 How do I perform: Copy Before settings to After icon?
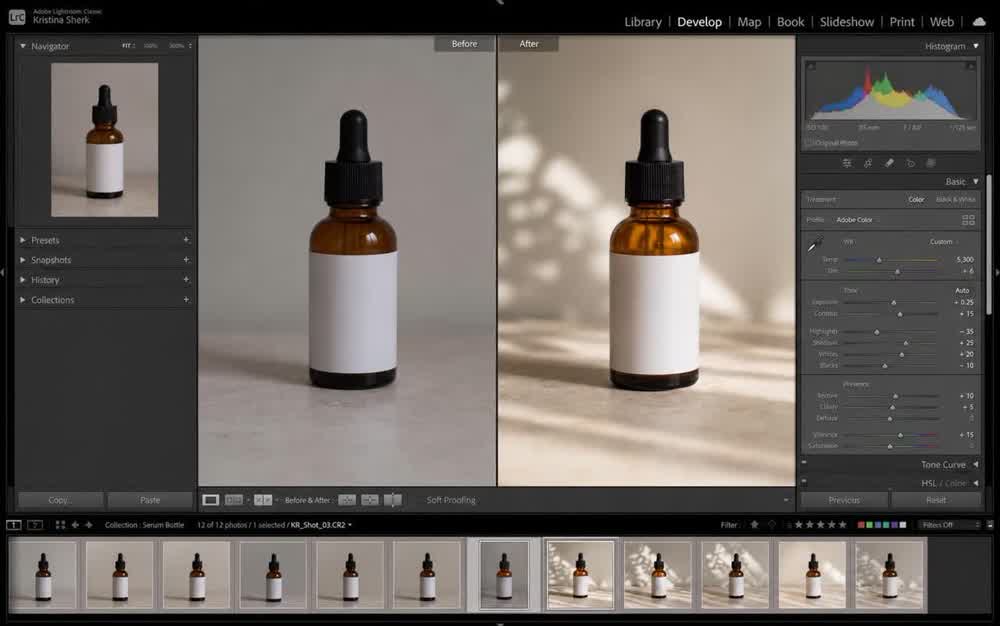[x=347, y=500]
